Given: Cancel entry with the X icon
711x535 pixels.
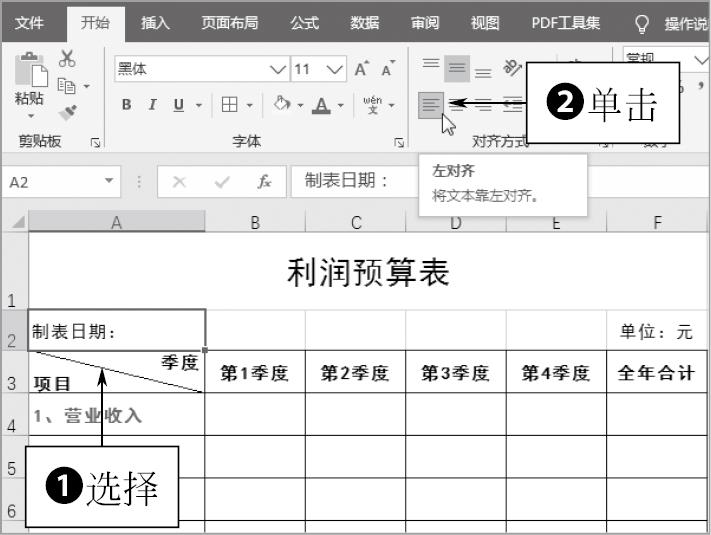Looking at the screenshot, I should point(180,182).
